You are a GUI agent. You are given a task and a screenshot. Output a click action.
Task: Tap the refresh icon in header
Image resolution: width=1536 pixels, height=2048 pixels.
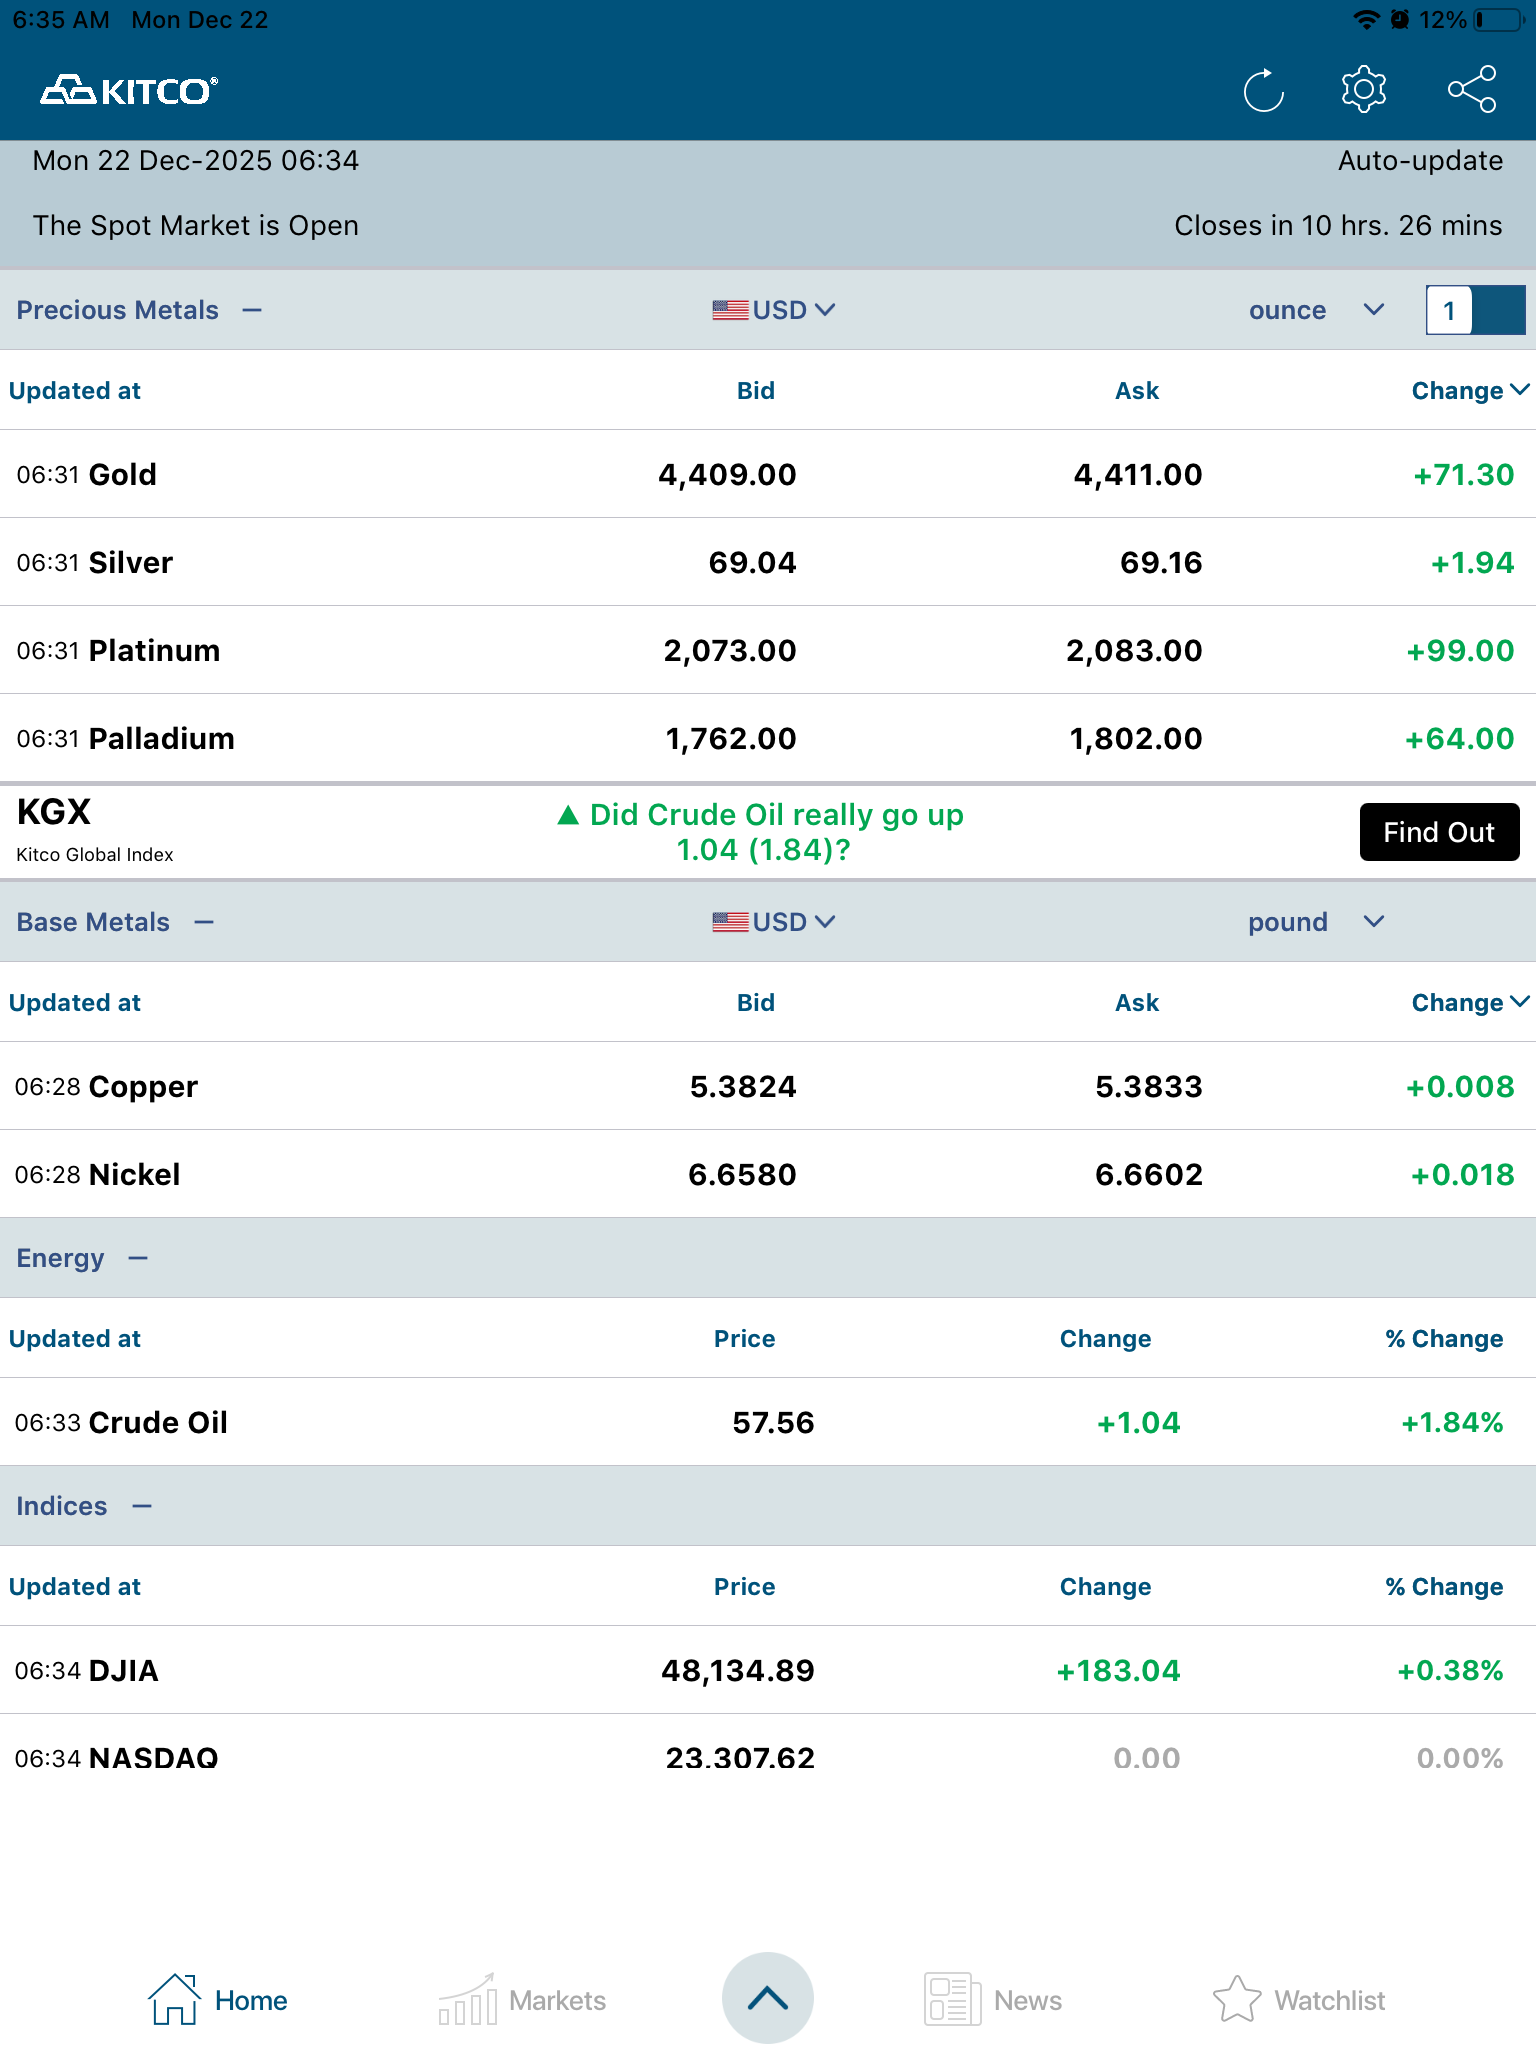coord(1263,91)
